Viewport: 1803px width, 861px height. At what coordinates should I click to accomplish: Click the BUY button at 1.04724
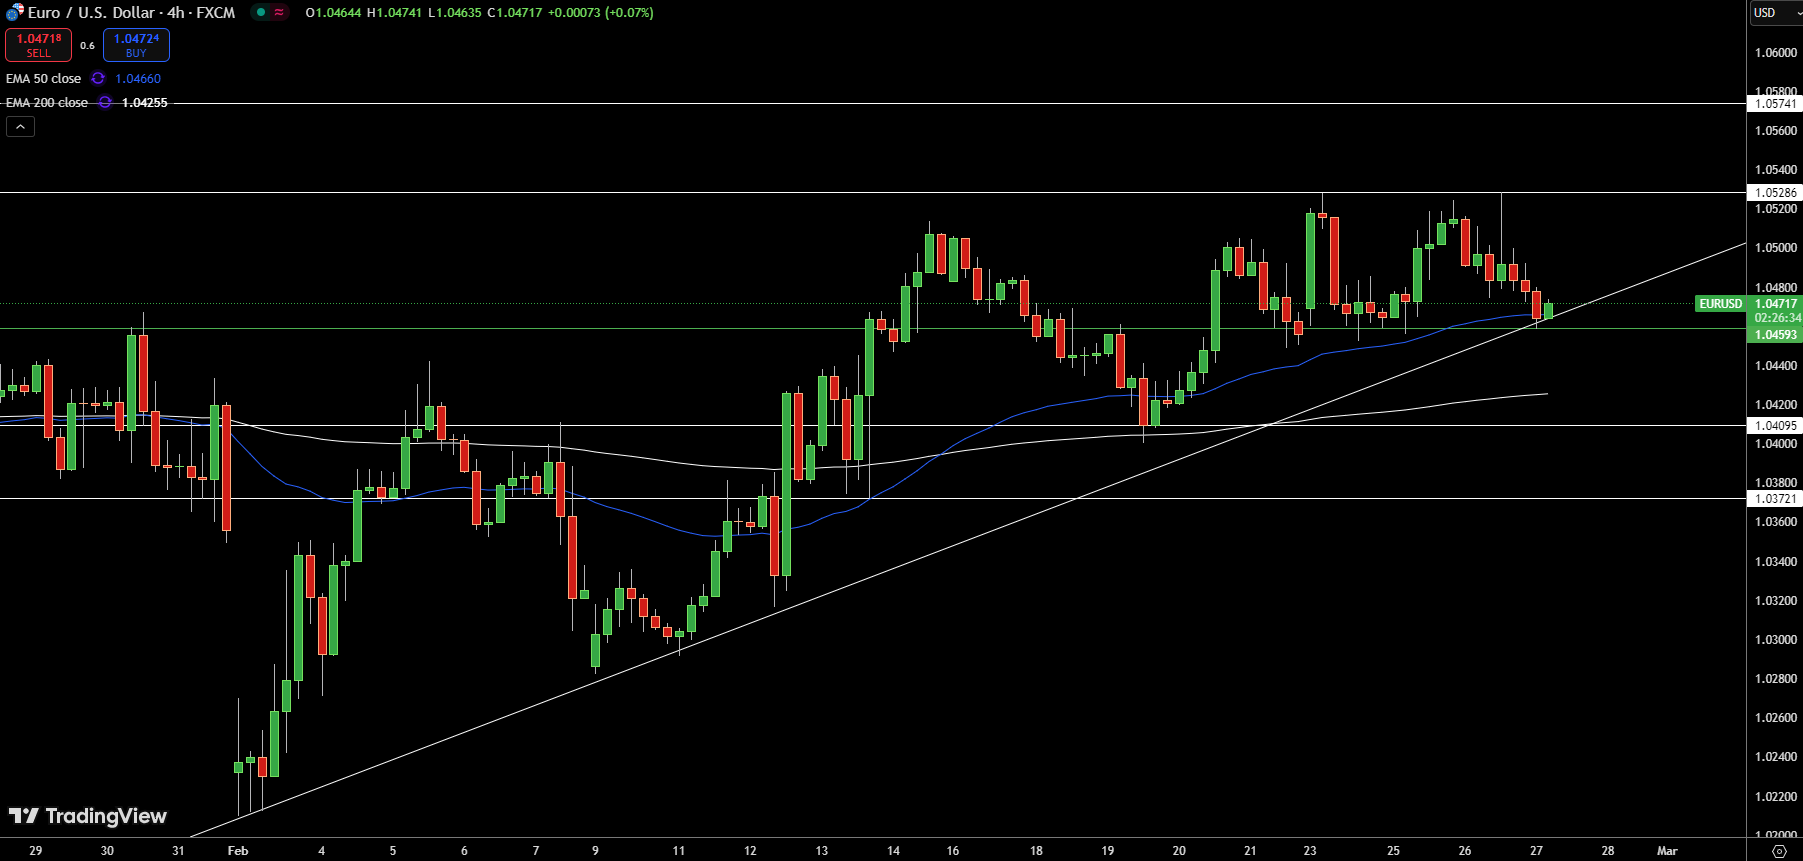[136, 45]
